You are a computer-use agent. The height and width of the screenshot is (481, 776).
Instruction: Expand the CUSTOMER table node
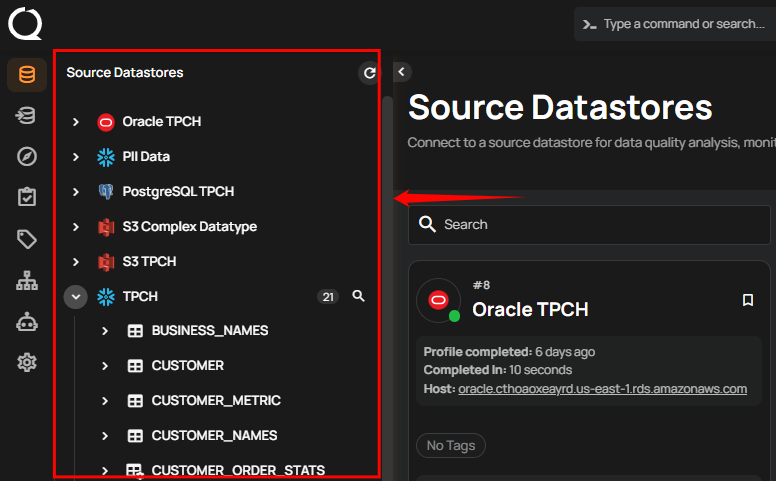click(105, 366)
